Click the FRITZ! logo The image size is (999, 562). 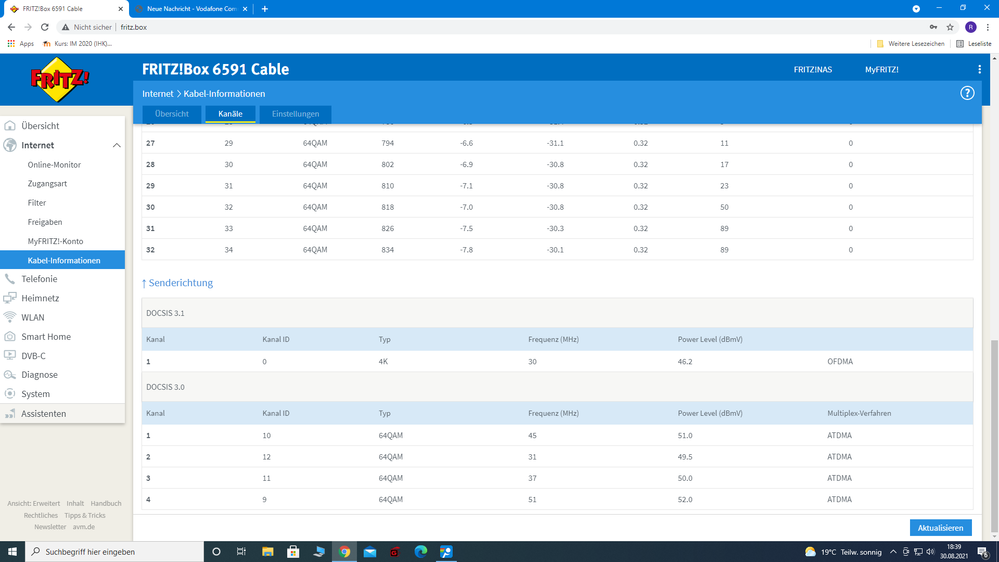pyautogui.click(x=60, y=80)
